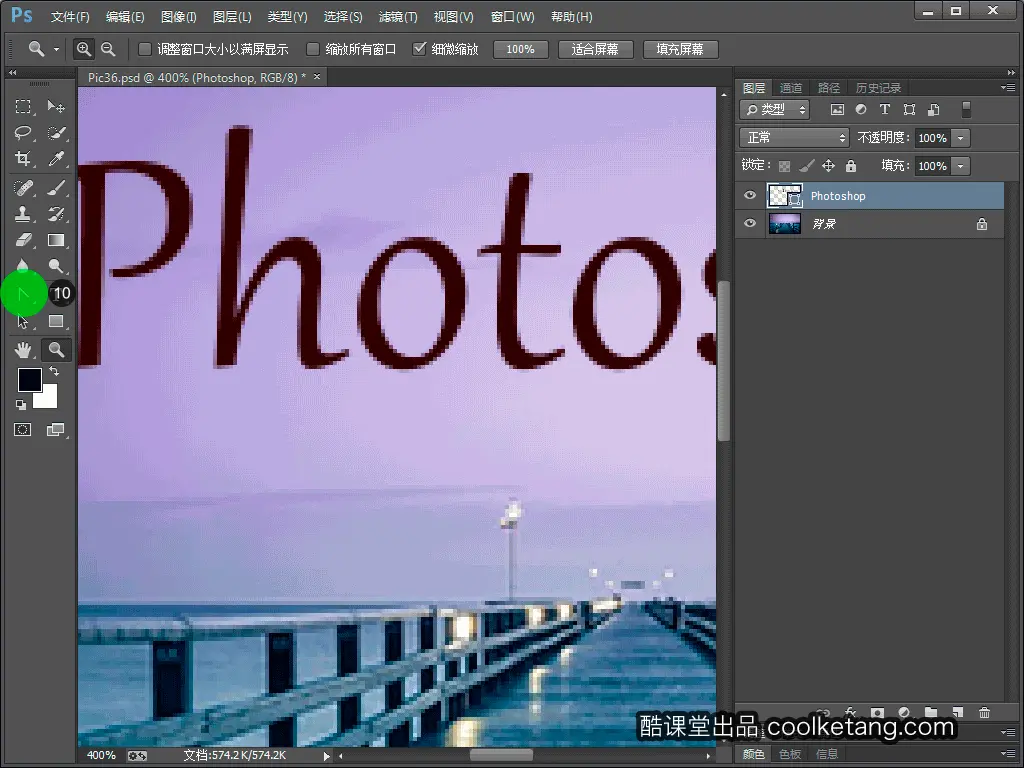Hide the Photoshop text layer

pyautogui.click(x=750, y=195)
